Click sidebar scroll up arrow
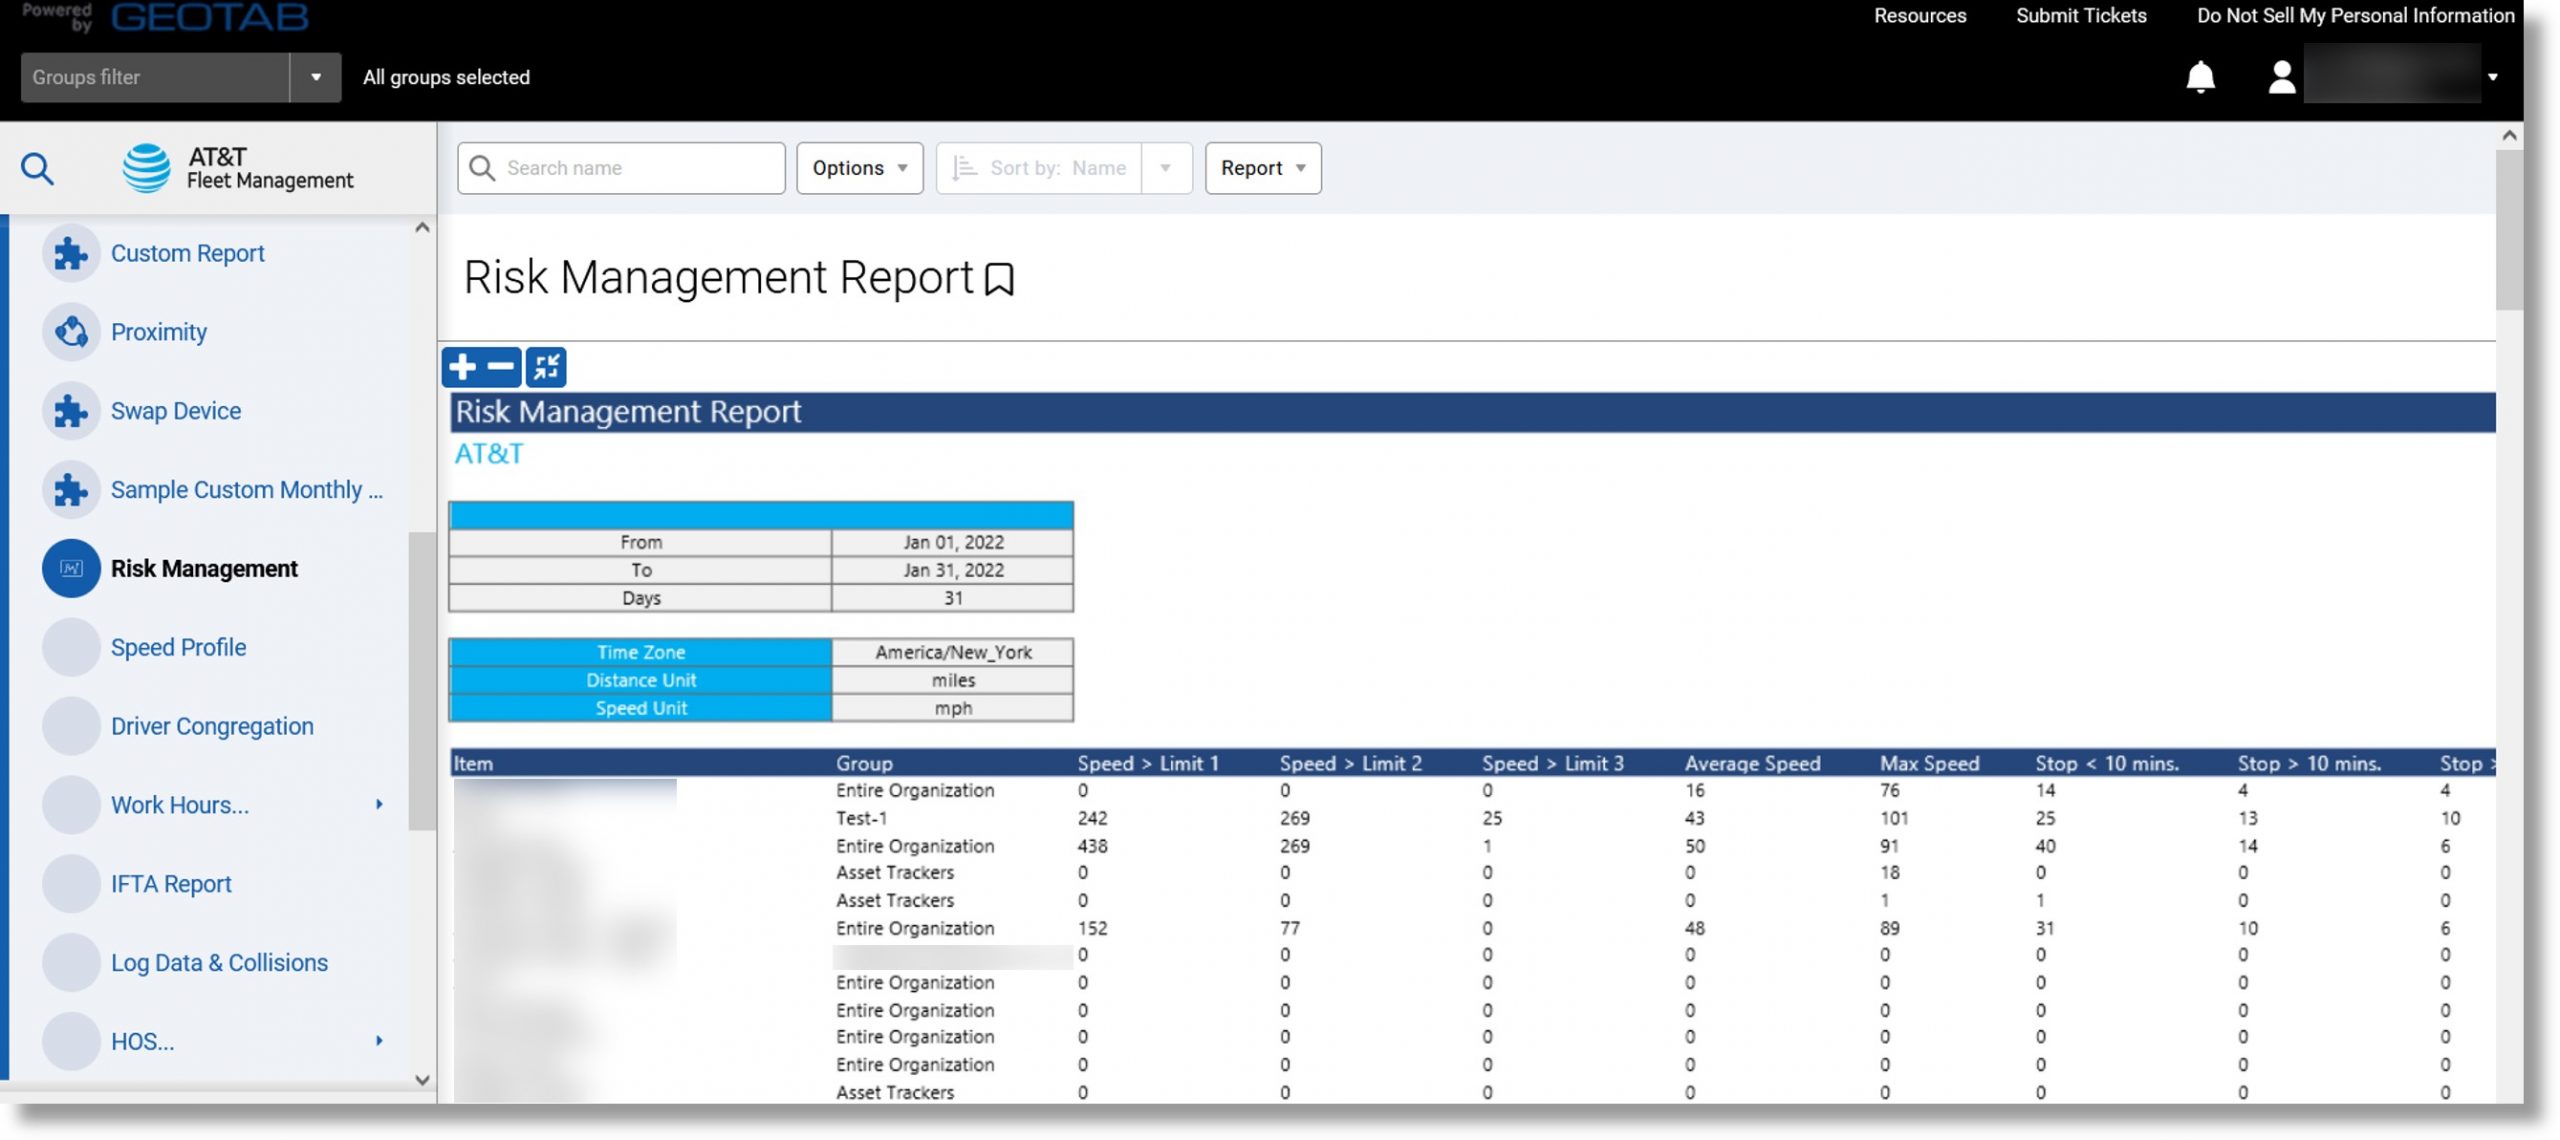 click(422, 228)
